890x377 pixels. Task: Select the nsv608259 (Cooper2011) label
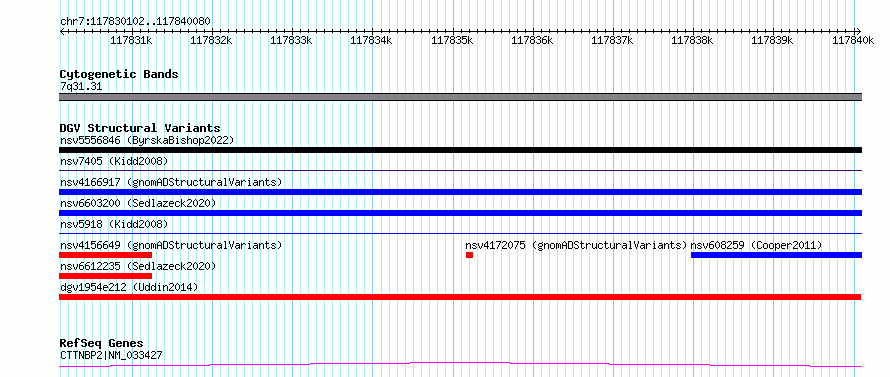(x=756, y=245)
